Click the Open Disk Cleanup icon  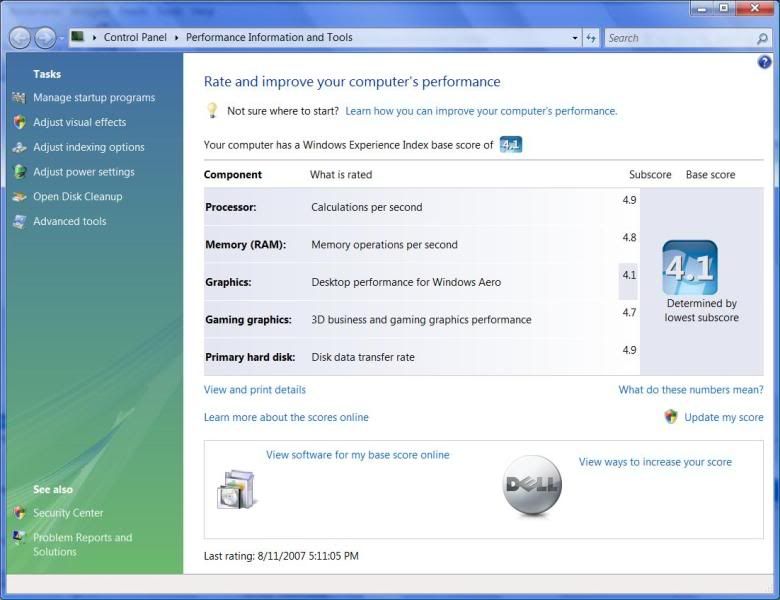[19, 197]
